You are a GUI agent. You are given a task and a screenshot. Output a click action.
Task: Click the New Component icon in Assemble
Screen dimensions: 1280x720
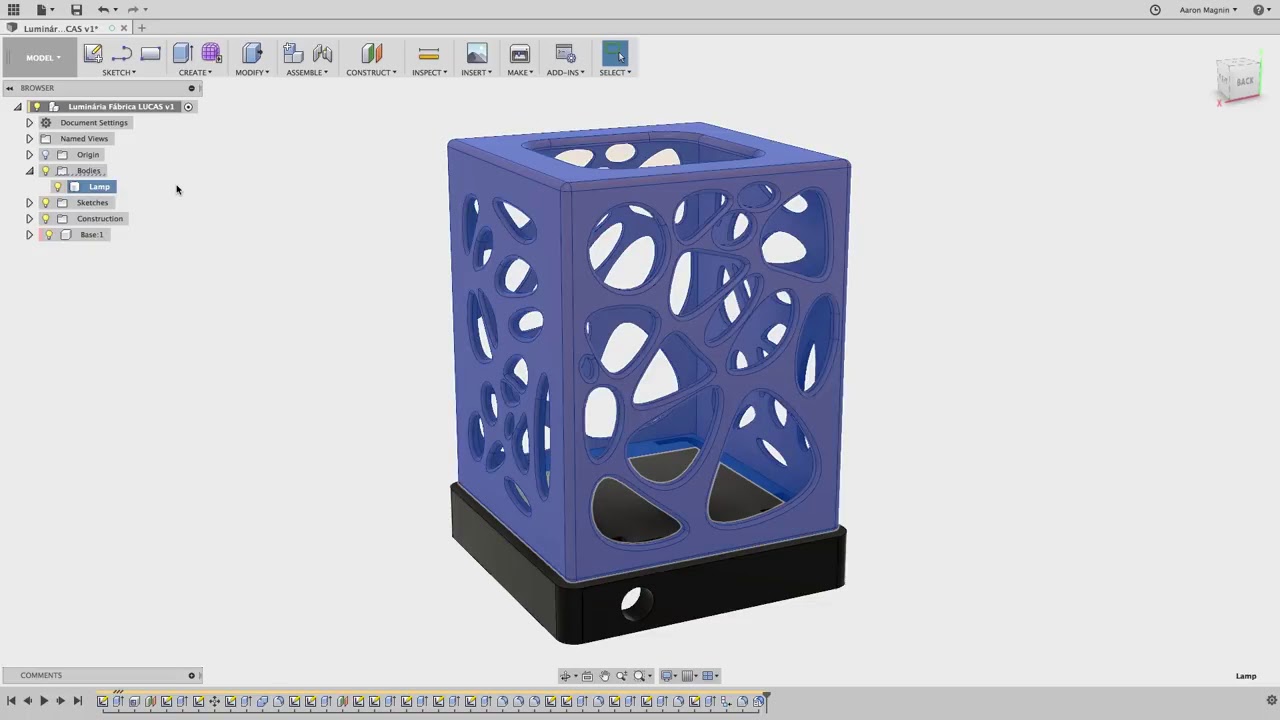(x=292, y=54)
